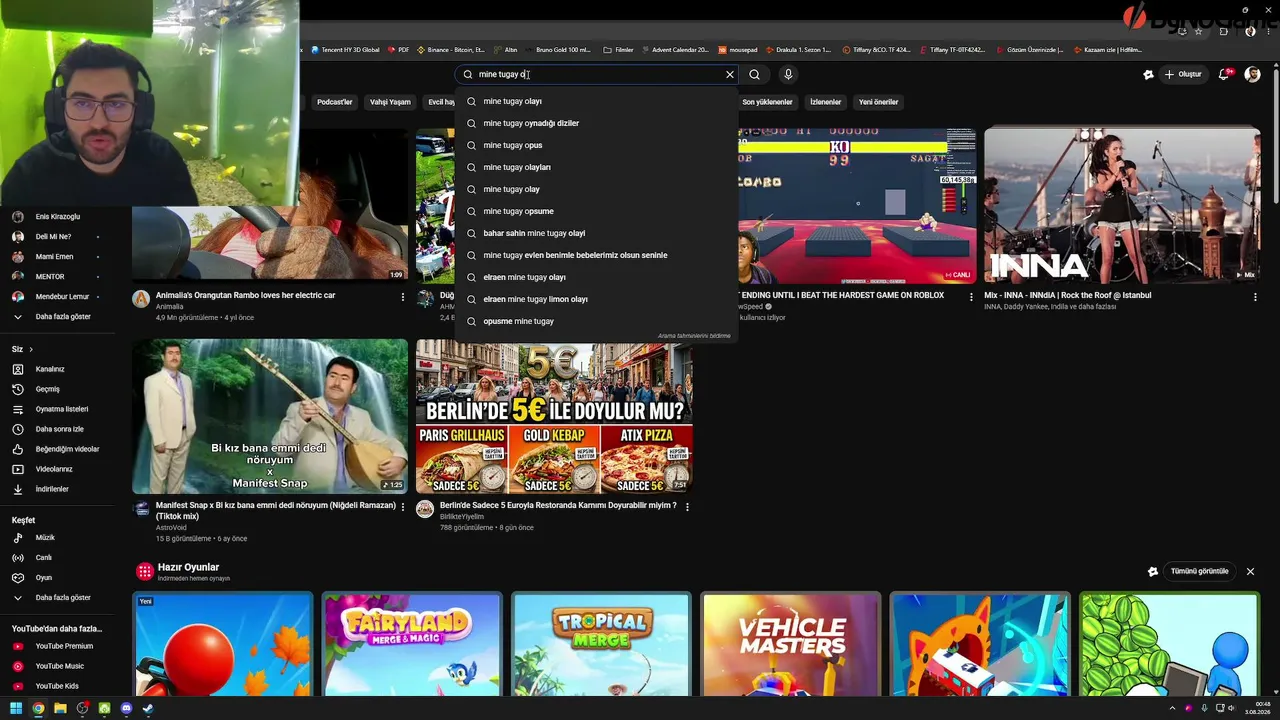
Task: Open the Vehicle Masters game
Action: pyautogui.click(x=791, y=644)
